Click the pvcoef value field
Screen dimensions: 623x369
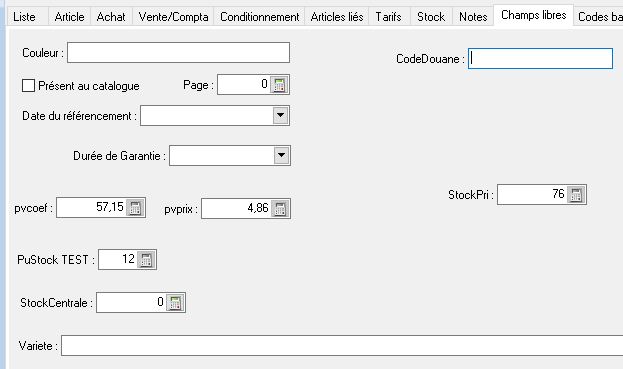coord(91,208)
